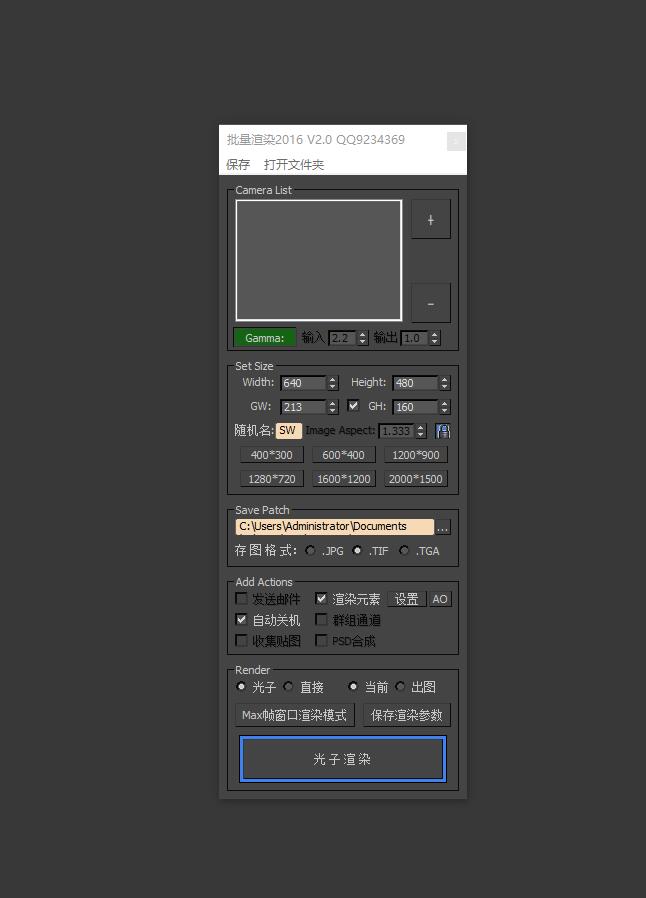This screenshot has width=646, height=898.
Task: Enable the 发送邮件 checkbox
Action: tap(242, 598)
